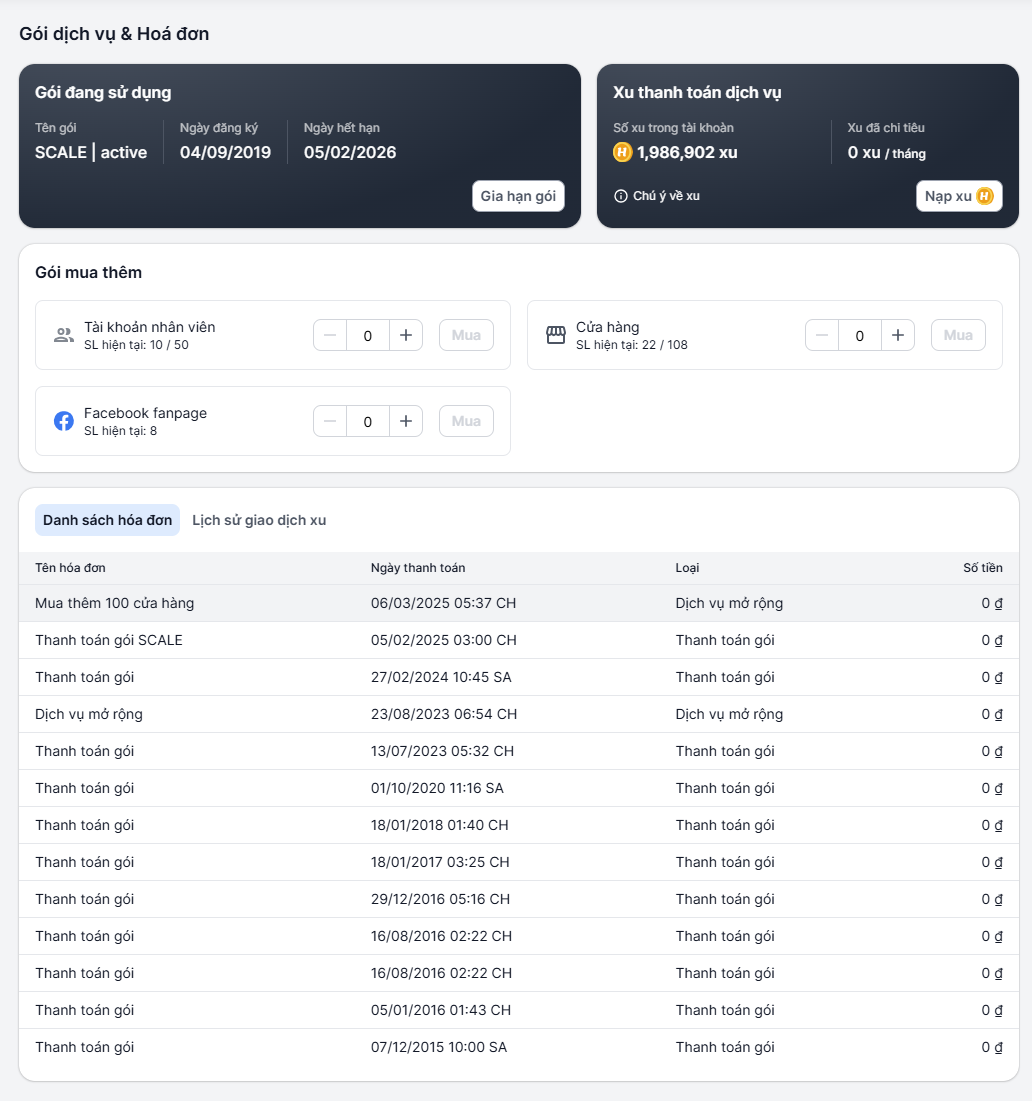Click the info icon beside Chú ý về xu
The width and height of the screenshot is (1032, 1101).
click(621, 196)
